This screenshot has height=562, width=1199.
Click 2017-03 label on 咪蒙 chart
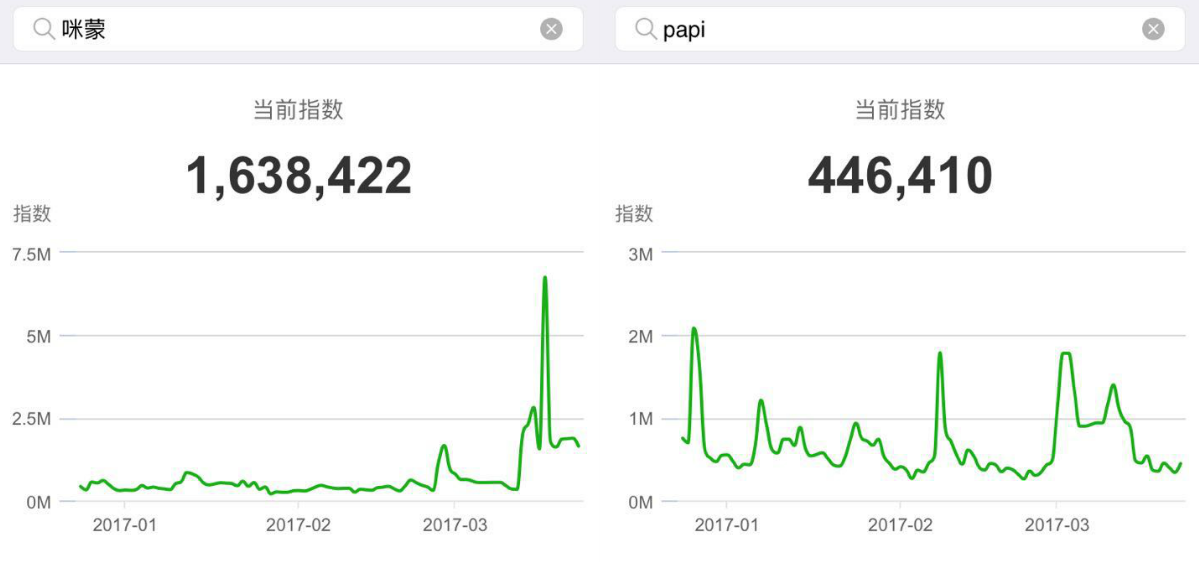(x=455, y=525)
